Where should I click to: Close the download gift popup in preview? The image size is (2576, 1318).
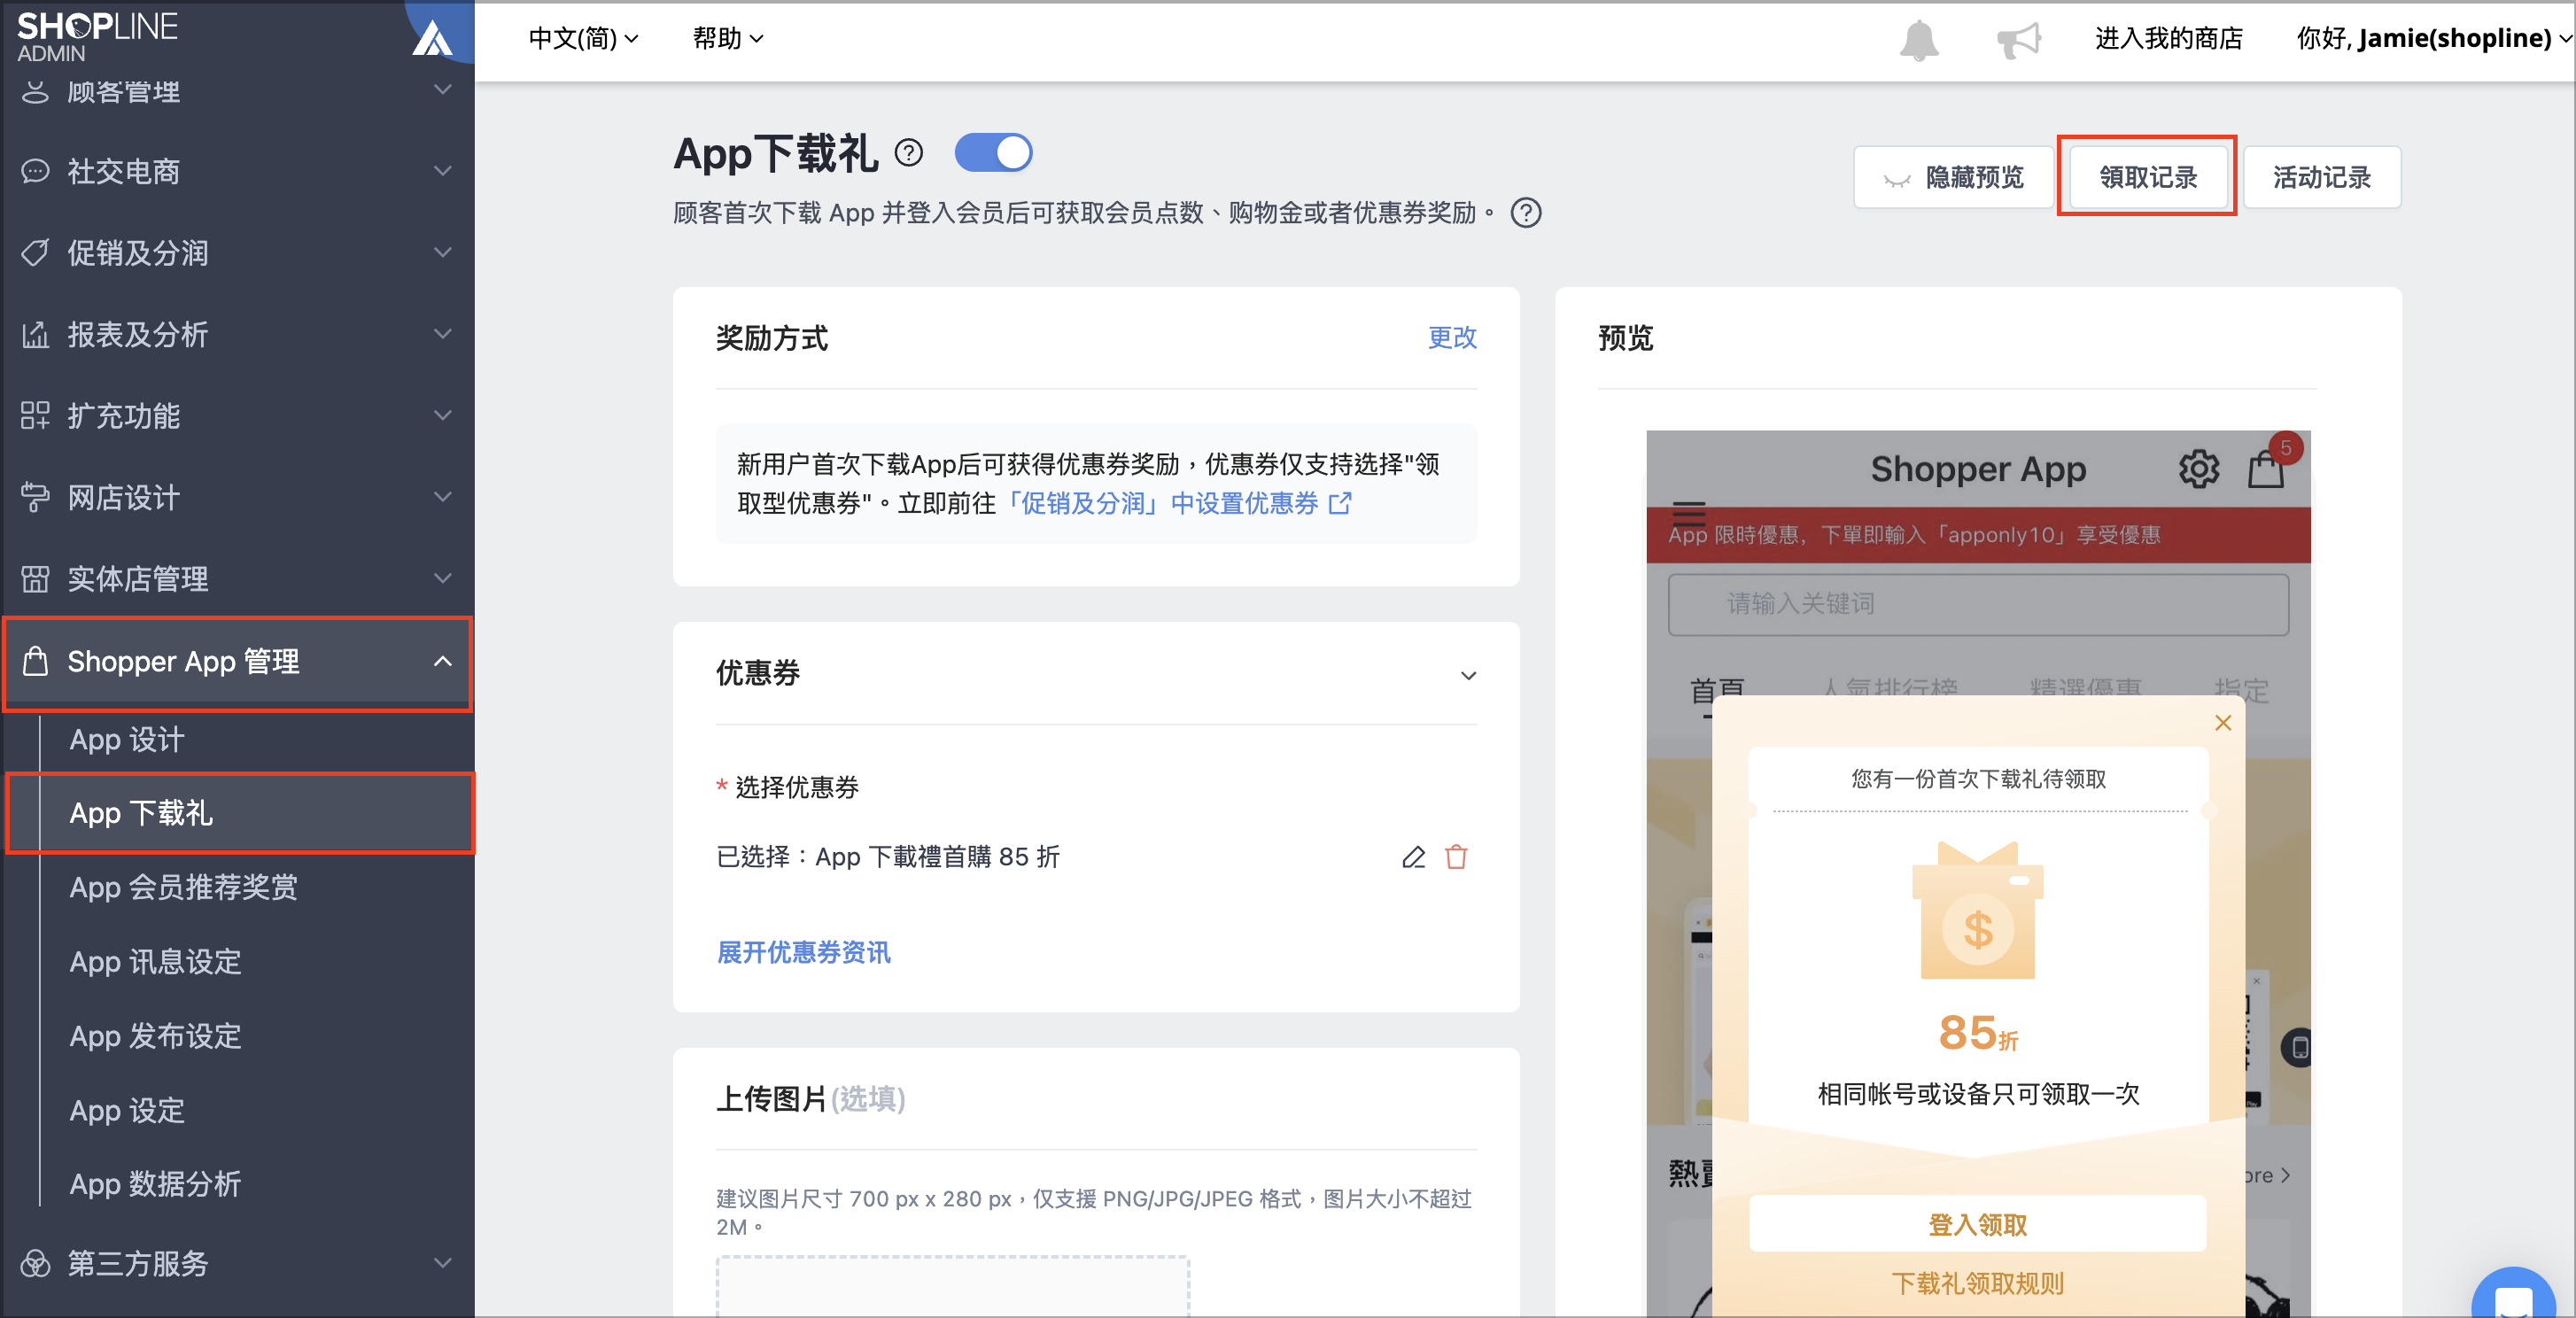tap(2223, 722)
